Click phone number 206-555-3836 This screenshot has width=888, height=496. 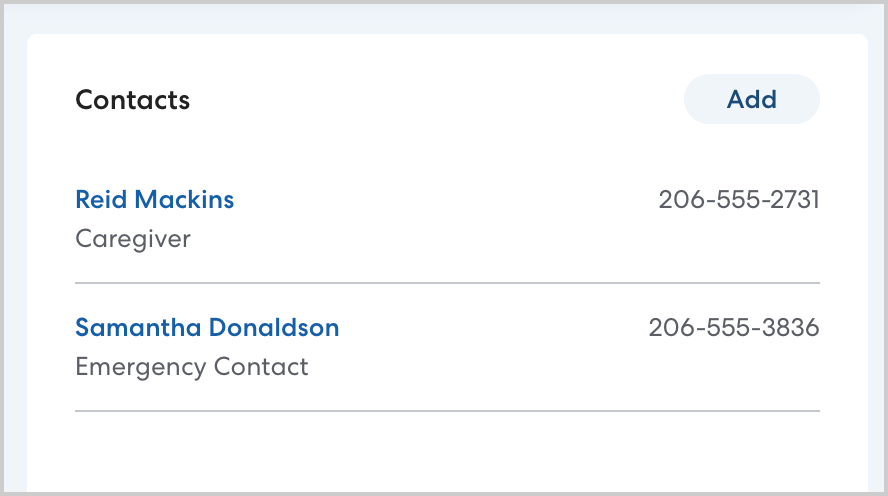(733, 327)
